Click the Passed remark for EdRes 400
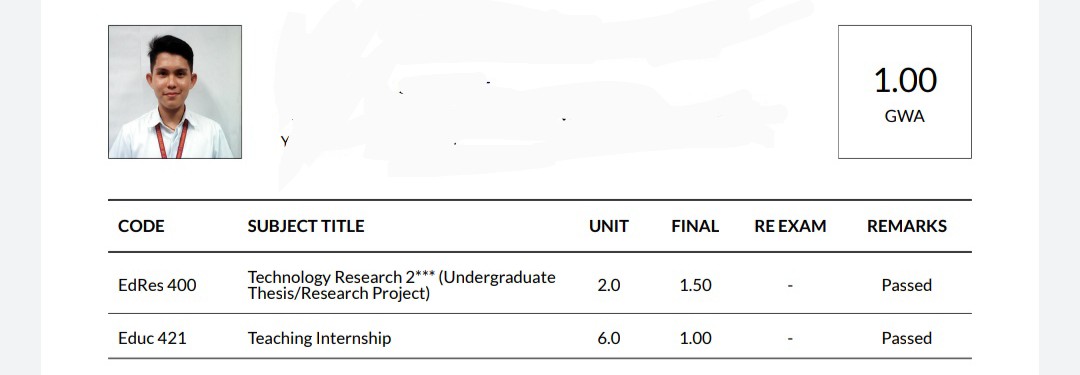Viewport: 1080px width, 375px height. pos(906,285)
